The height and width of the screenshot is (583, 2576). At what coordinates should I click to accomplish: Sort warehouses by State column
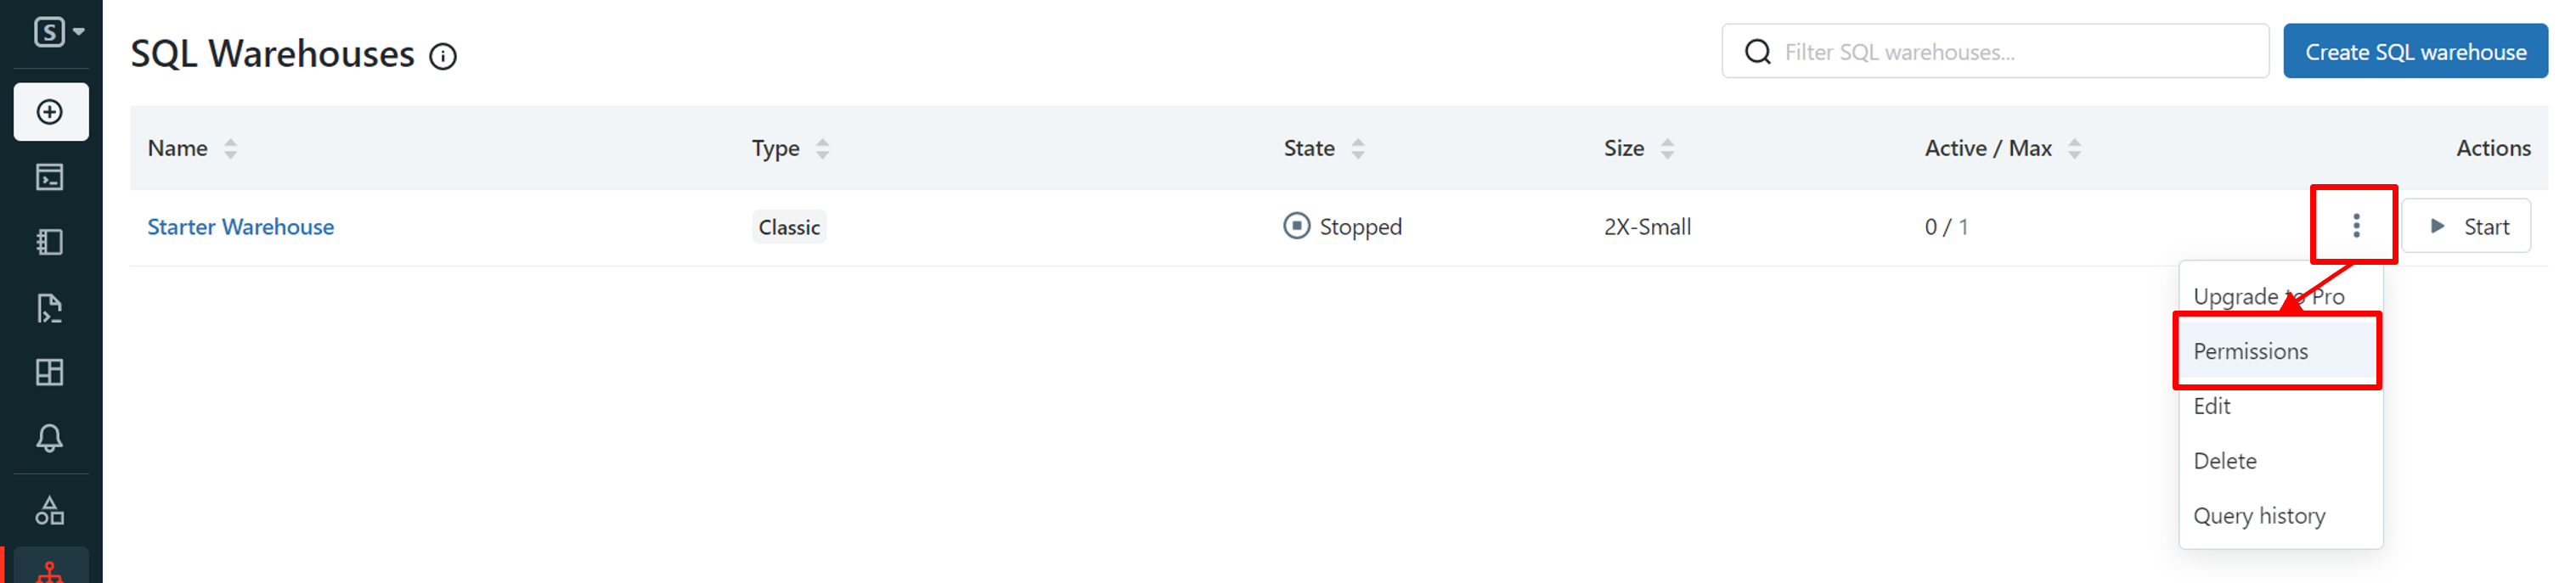pyautogui.click(x=1357, y=149)
